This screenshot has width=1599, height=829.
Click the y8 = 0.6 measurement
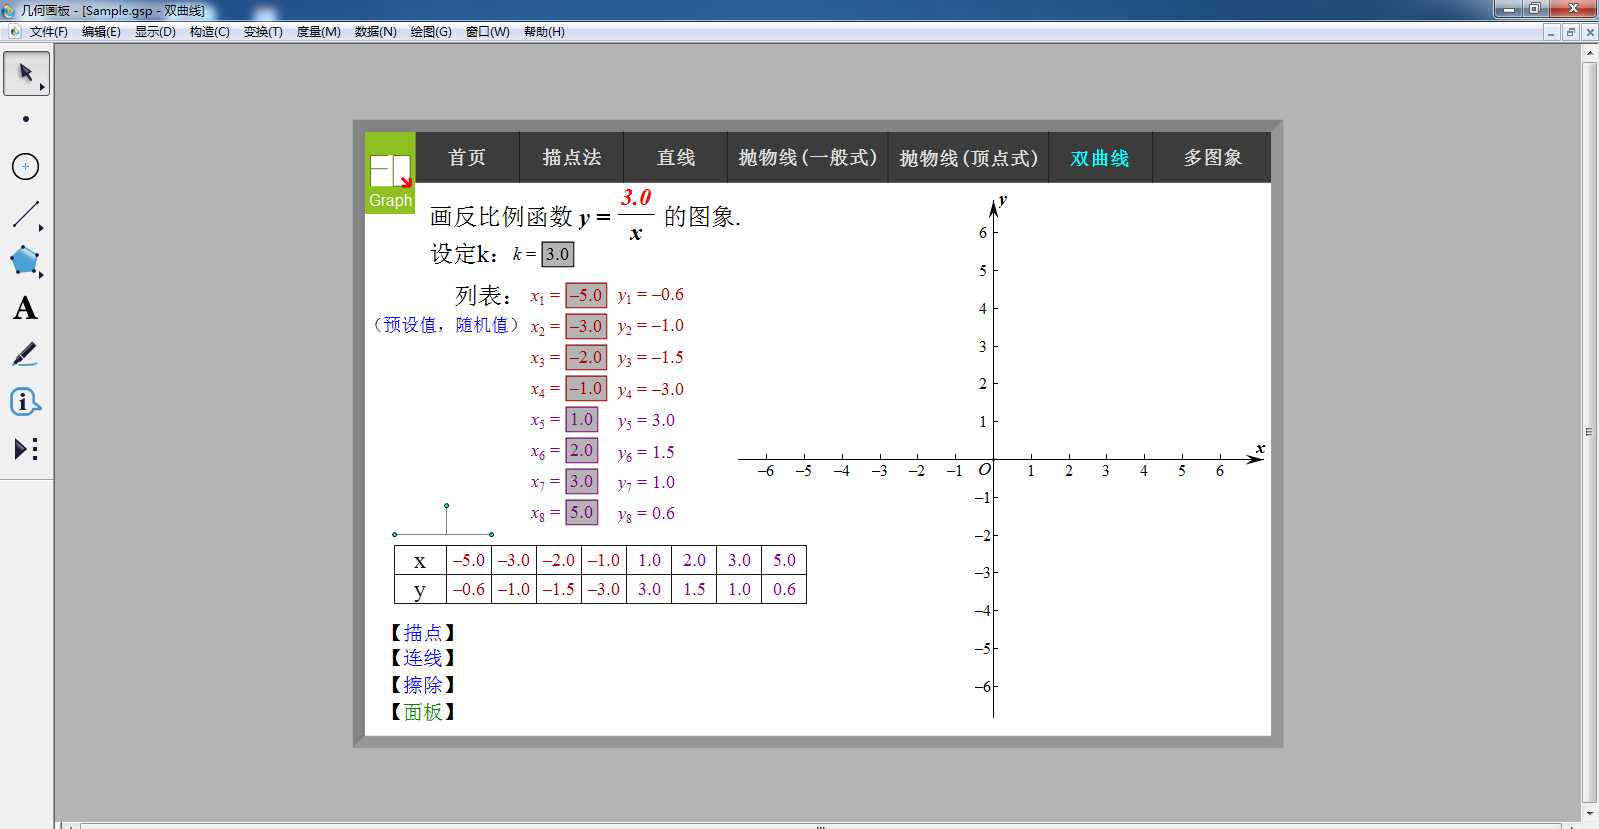[646, 514]
